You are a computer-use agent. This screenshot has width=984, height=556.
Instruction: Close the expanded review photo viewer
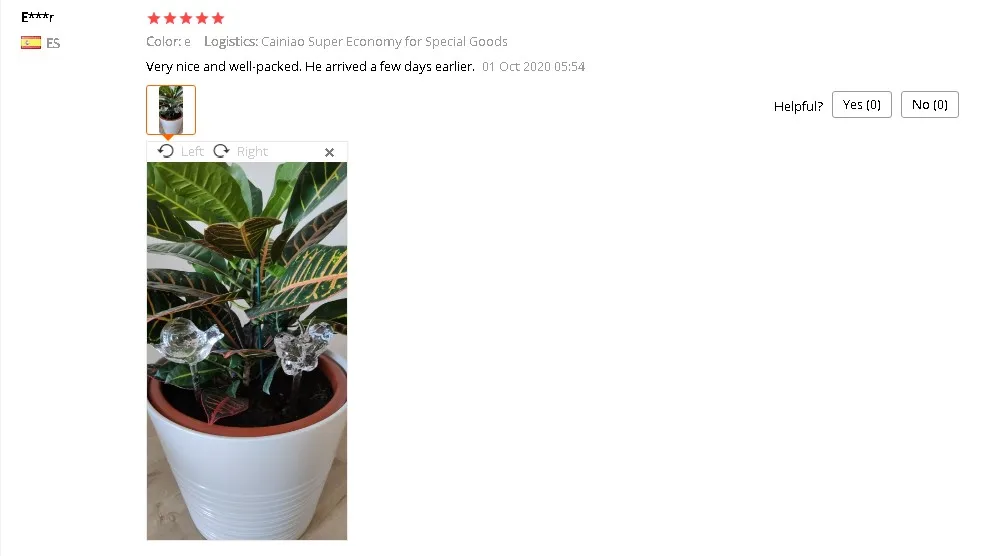[329, 152]
